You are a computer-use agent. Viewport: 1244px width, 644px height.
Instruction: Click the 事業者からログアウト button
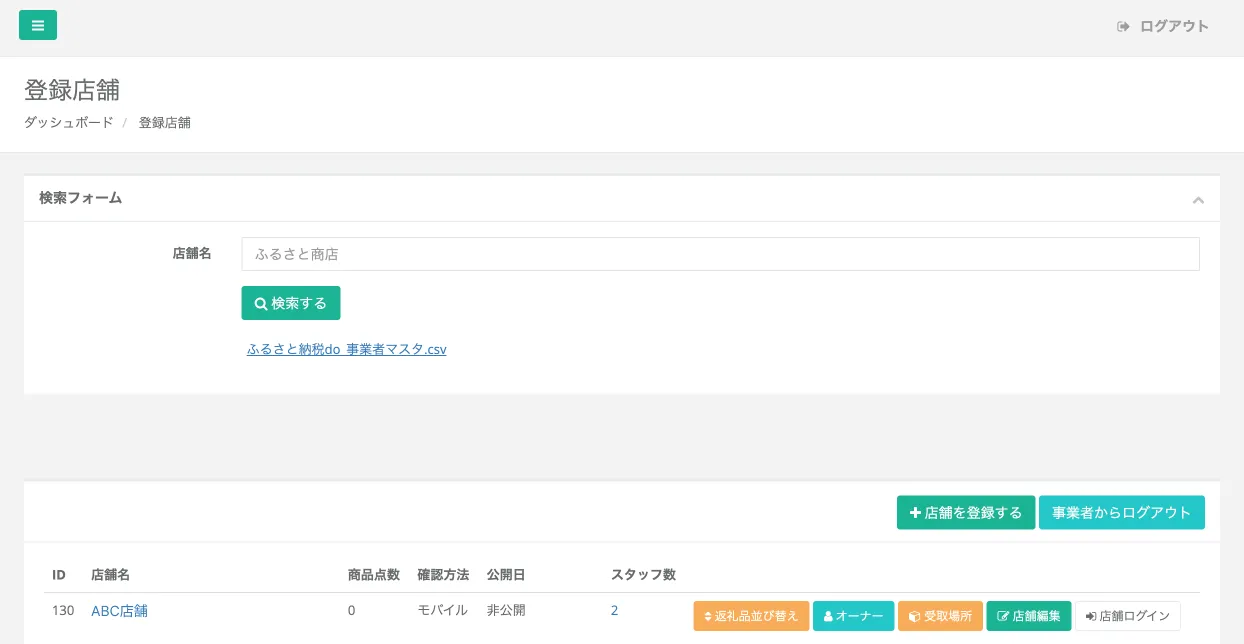click(x=1122, y=512)
